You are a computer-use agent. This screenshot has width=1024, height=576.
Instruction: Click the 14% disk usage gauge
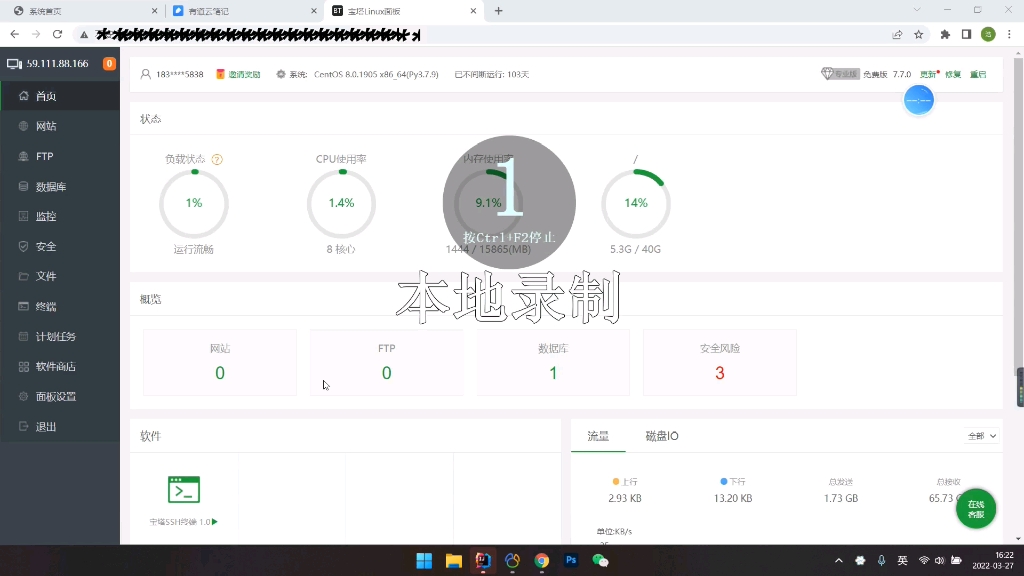pos(636,203)
